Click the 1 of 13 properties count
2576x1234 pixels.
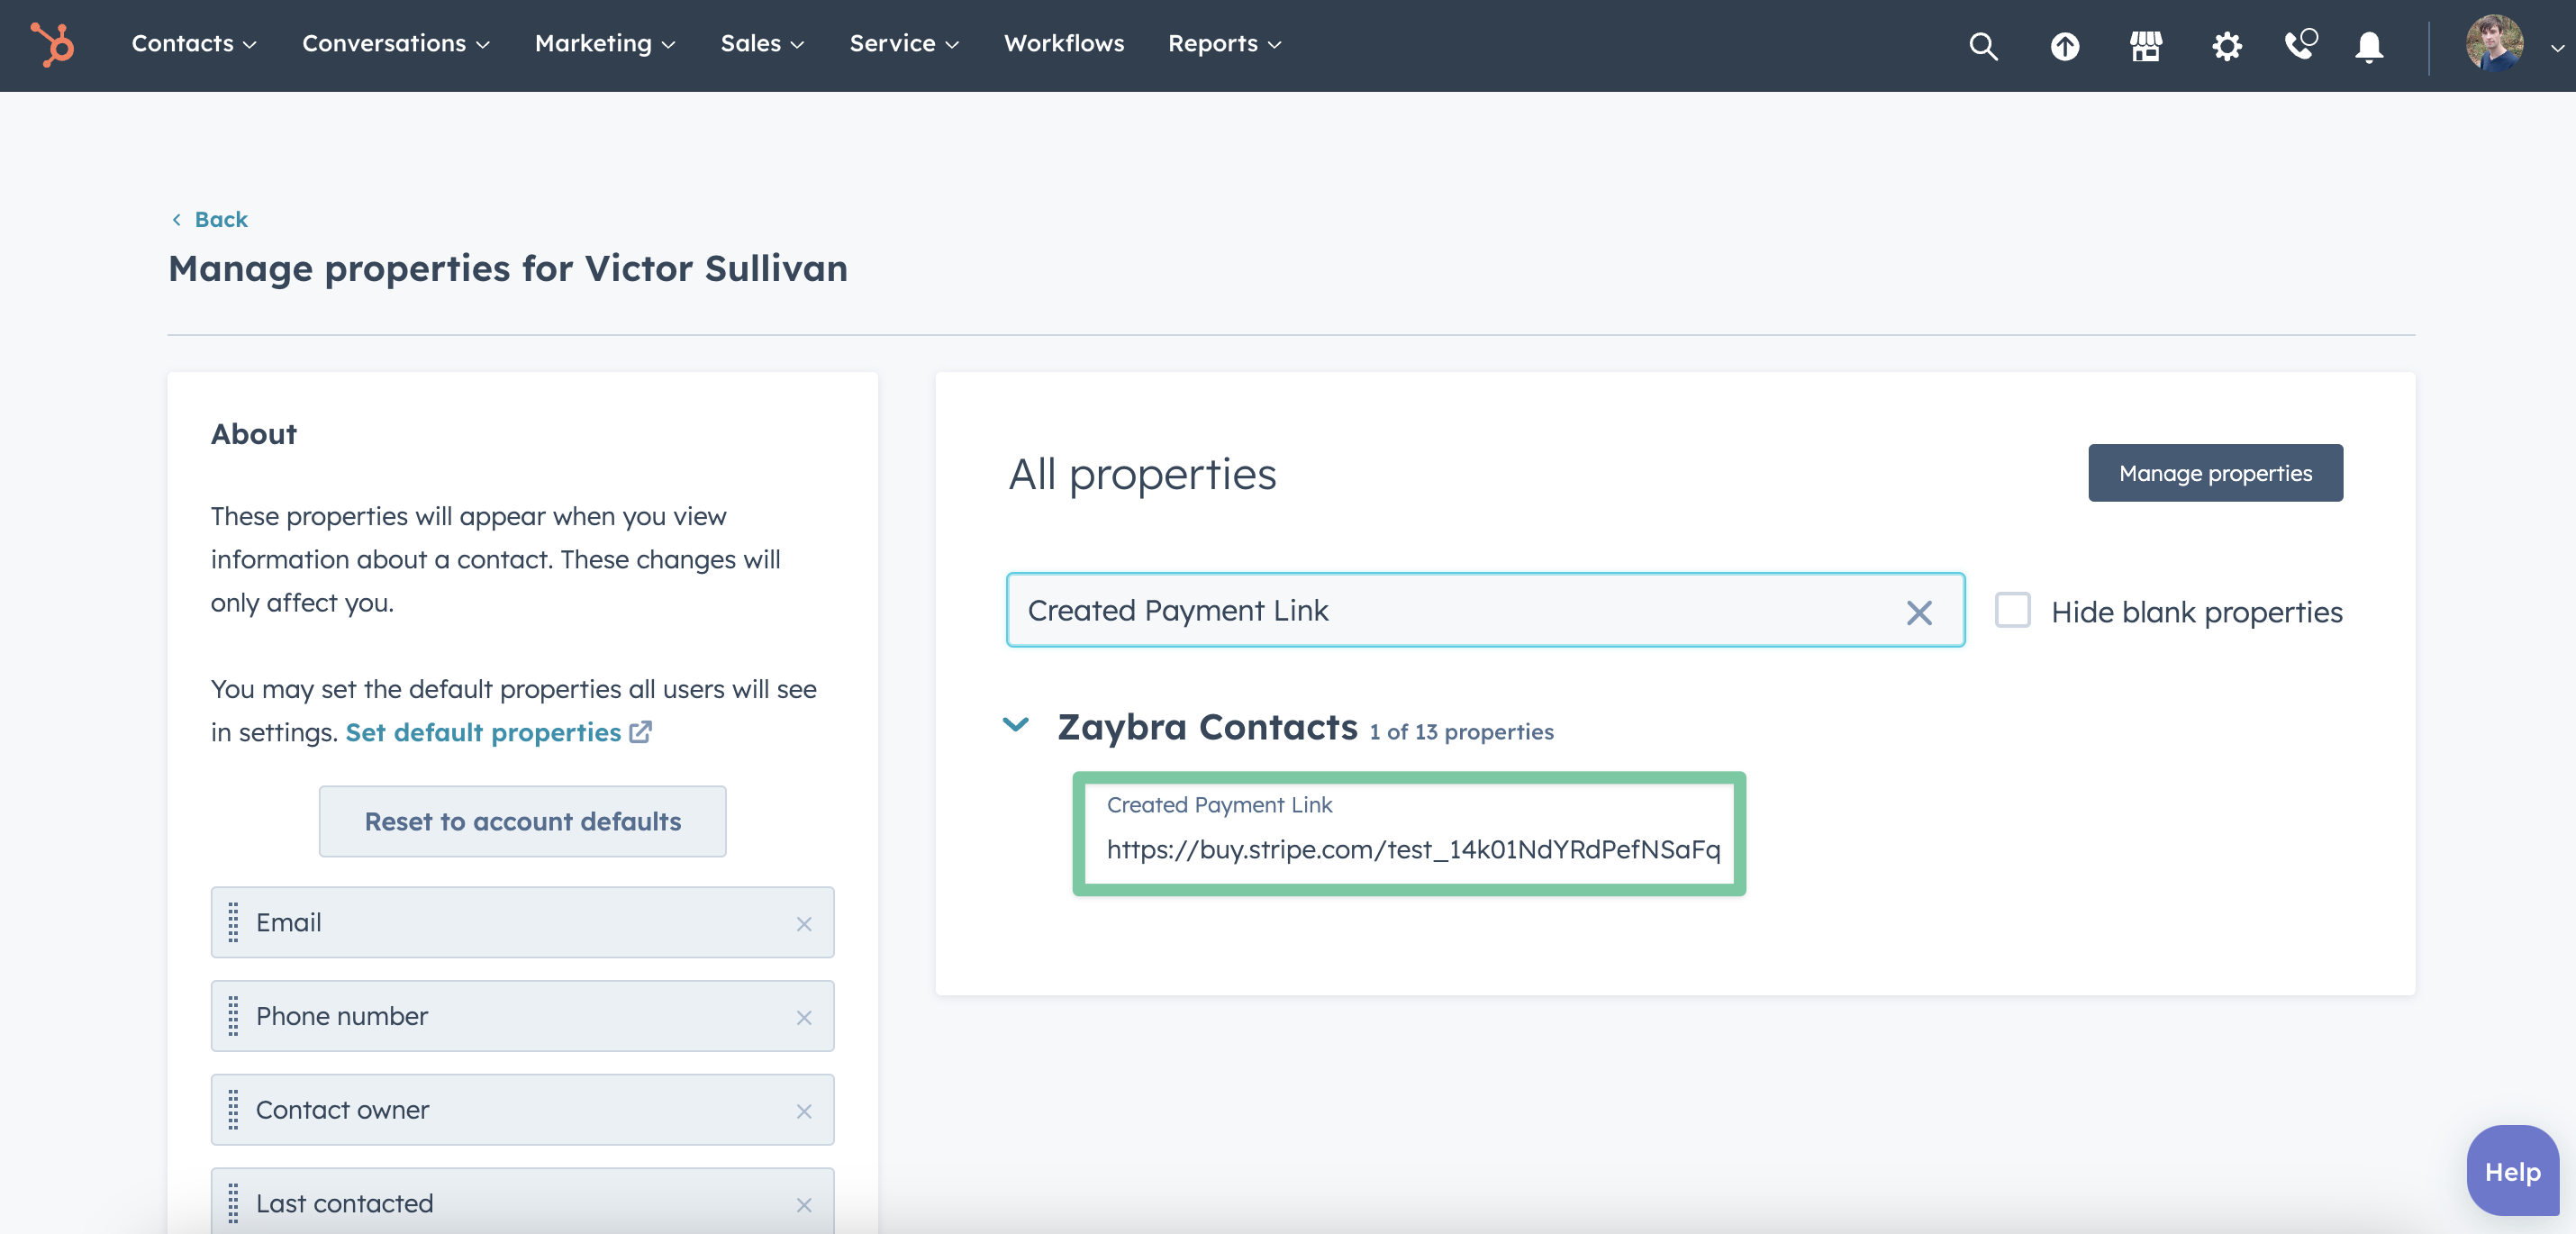click(1461, 732)
